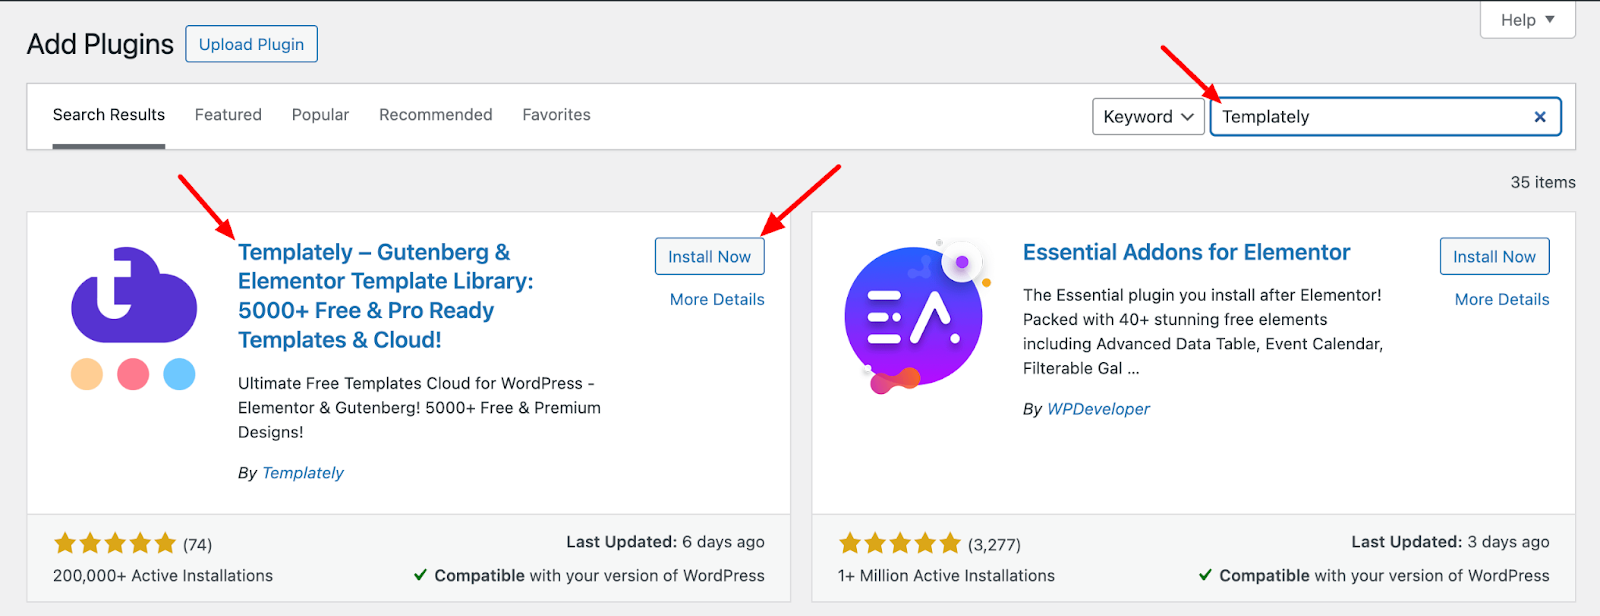Visit the Templately author link
This screenshot has height=616, width=1600.
[x=302, y=473]
